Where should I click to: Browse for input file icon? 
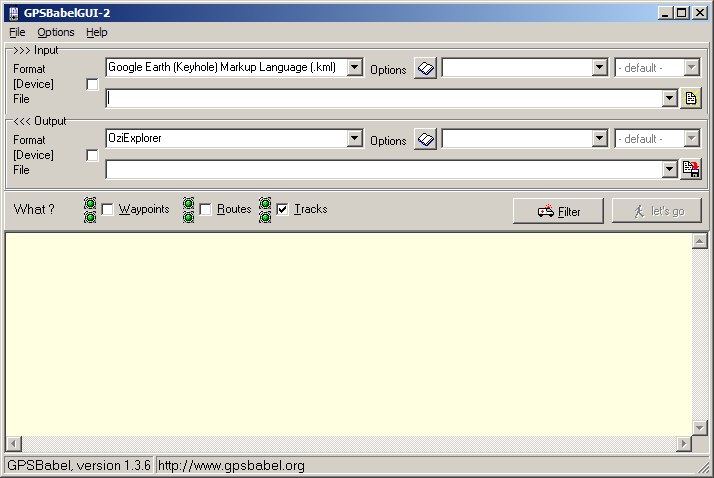coord(691,98)
